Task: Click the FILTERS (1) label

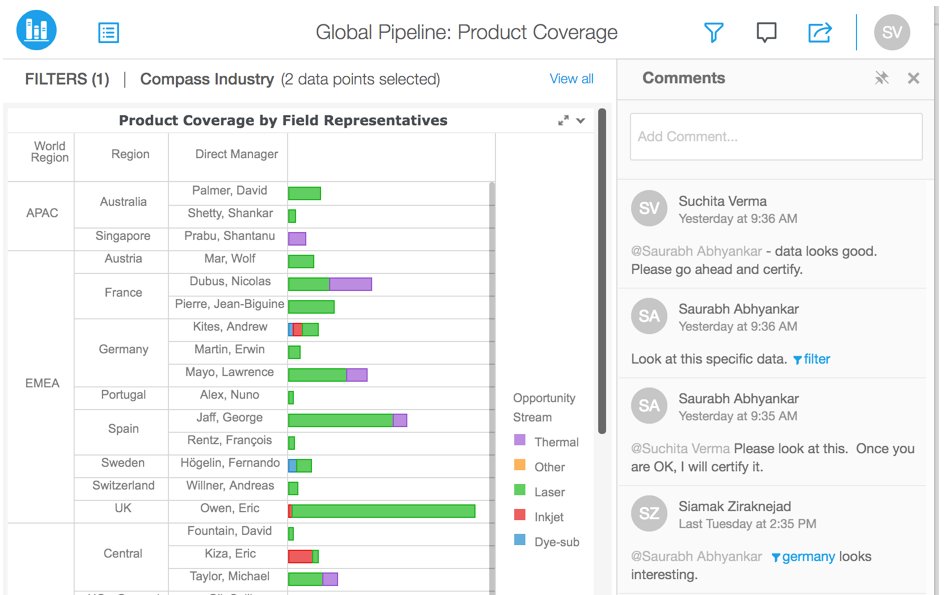Action: [x=67, y=79]
